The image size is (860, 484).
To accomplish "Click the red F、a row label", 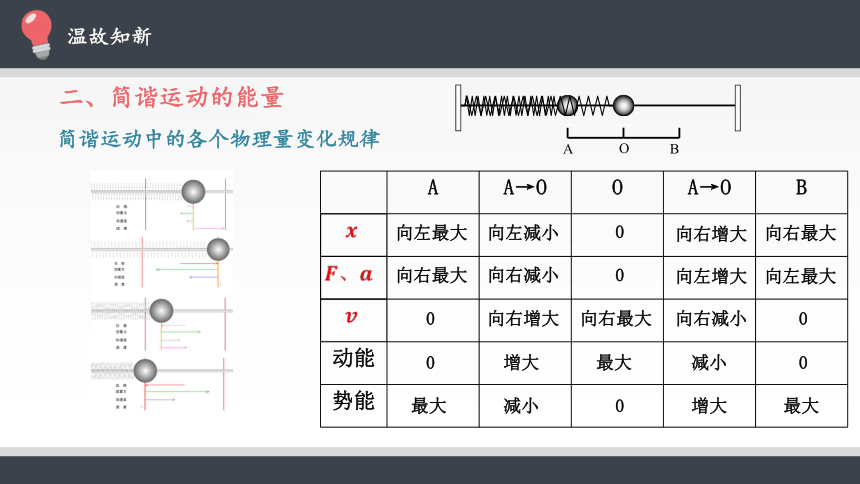I will [x=349, y=274].
